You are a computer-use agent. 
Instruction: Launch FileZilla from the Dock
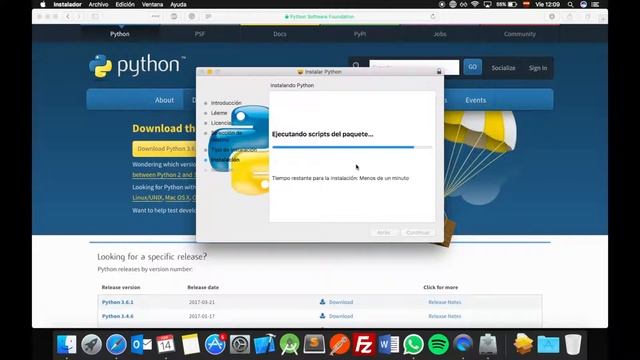coord(364,344)
